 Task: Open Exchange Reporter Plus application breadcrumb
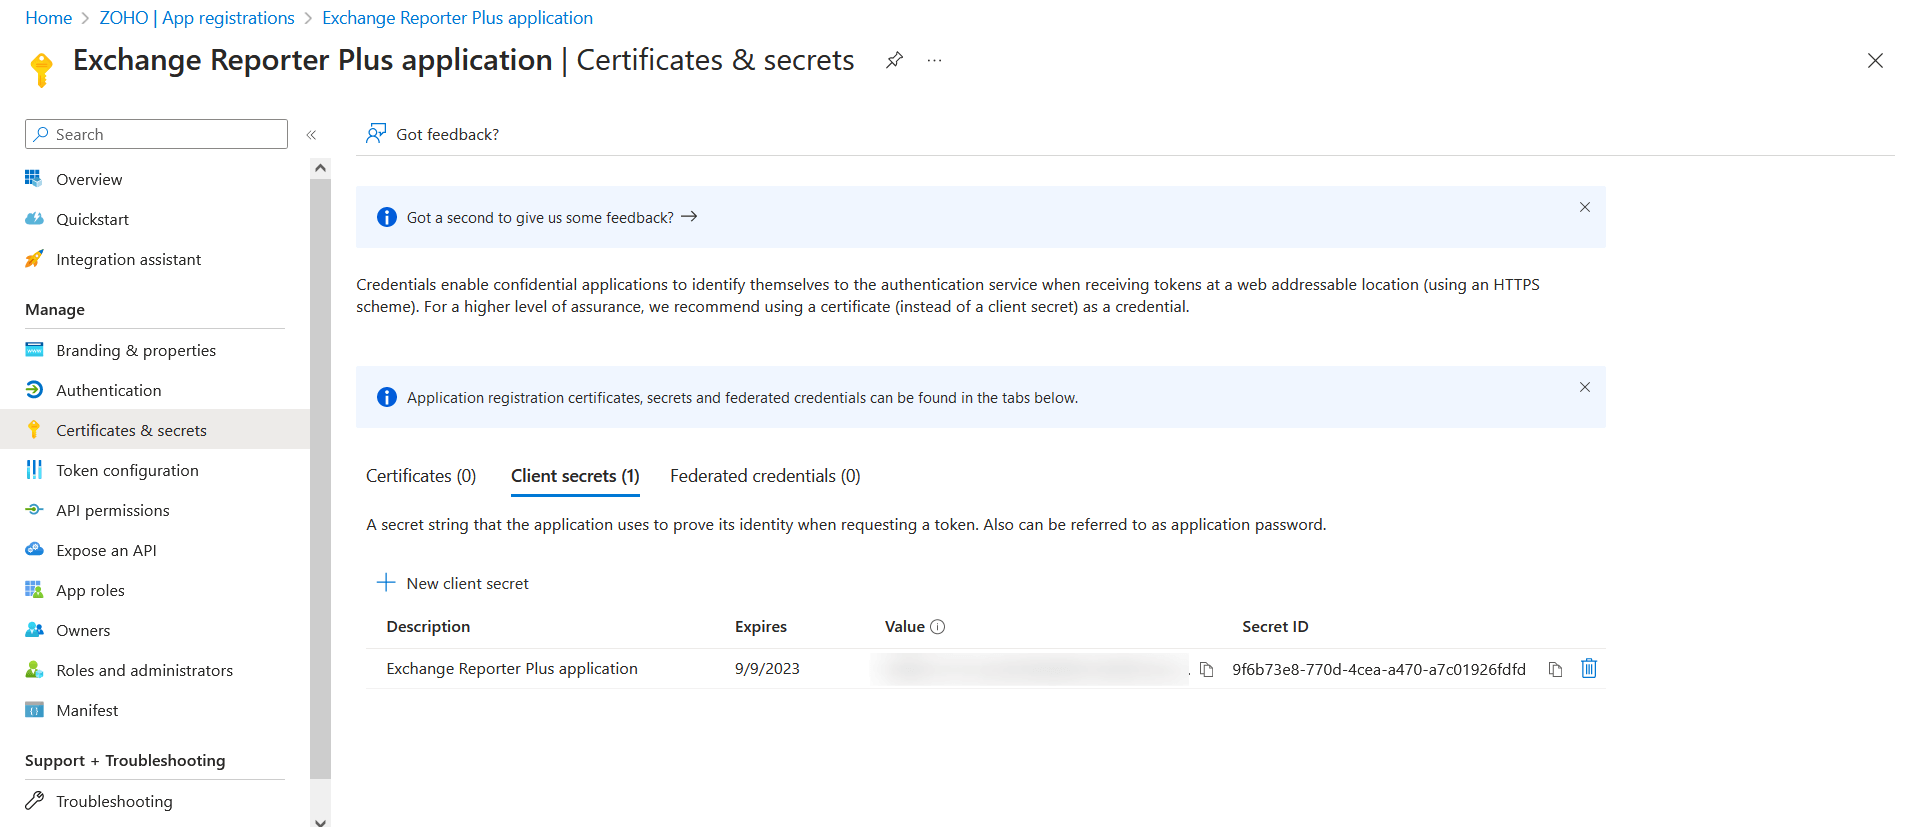point(457,18)
